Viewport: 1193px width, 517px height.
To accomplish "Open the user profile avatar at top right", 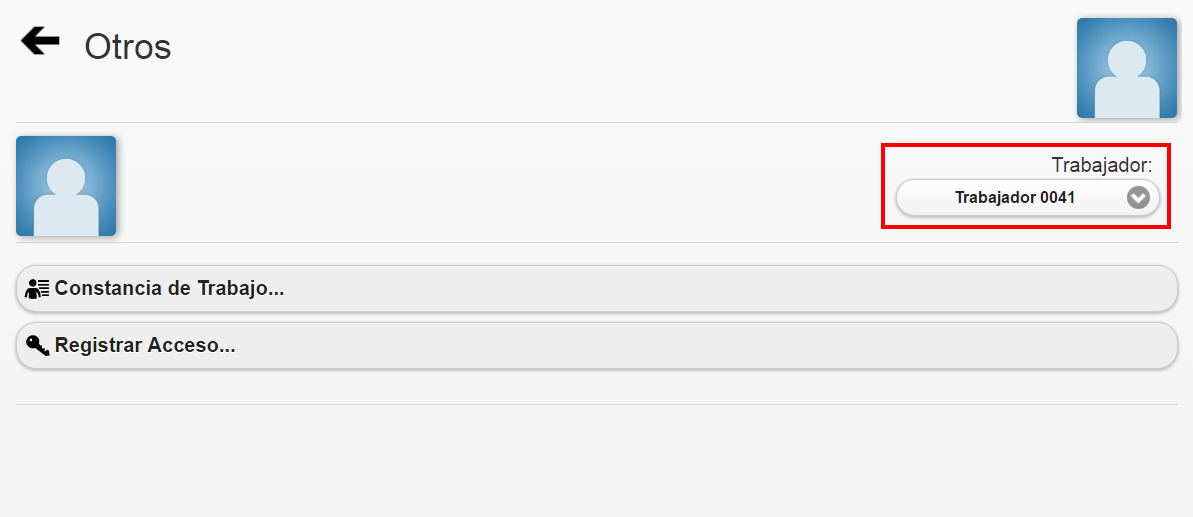I will pos(1126,68).
